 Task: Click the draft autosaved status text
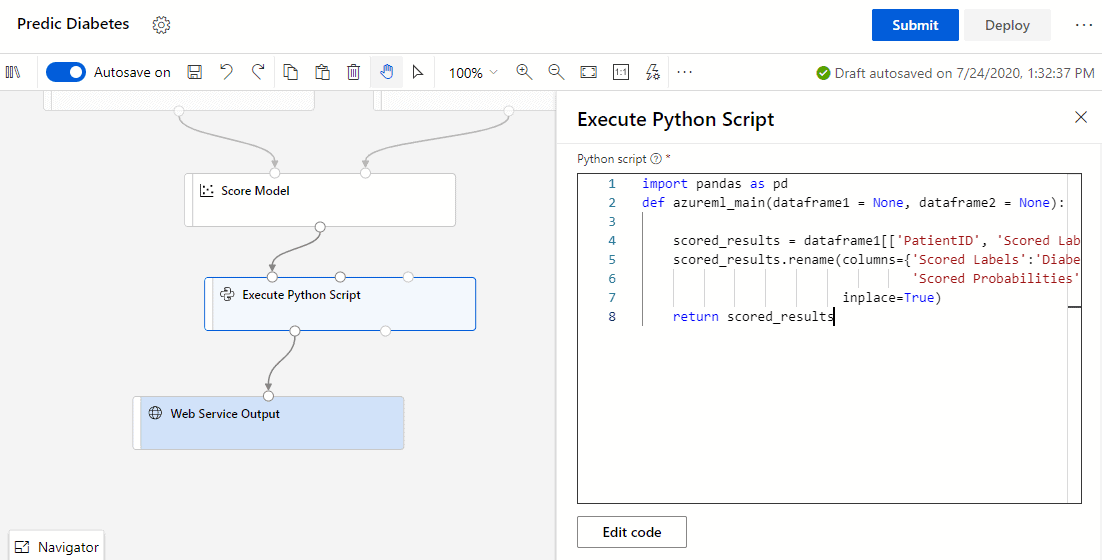point(964,72)
